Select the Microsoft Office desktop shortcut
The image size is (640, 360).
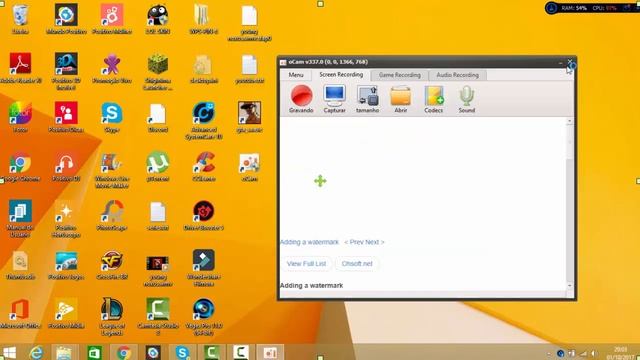20,313
